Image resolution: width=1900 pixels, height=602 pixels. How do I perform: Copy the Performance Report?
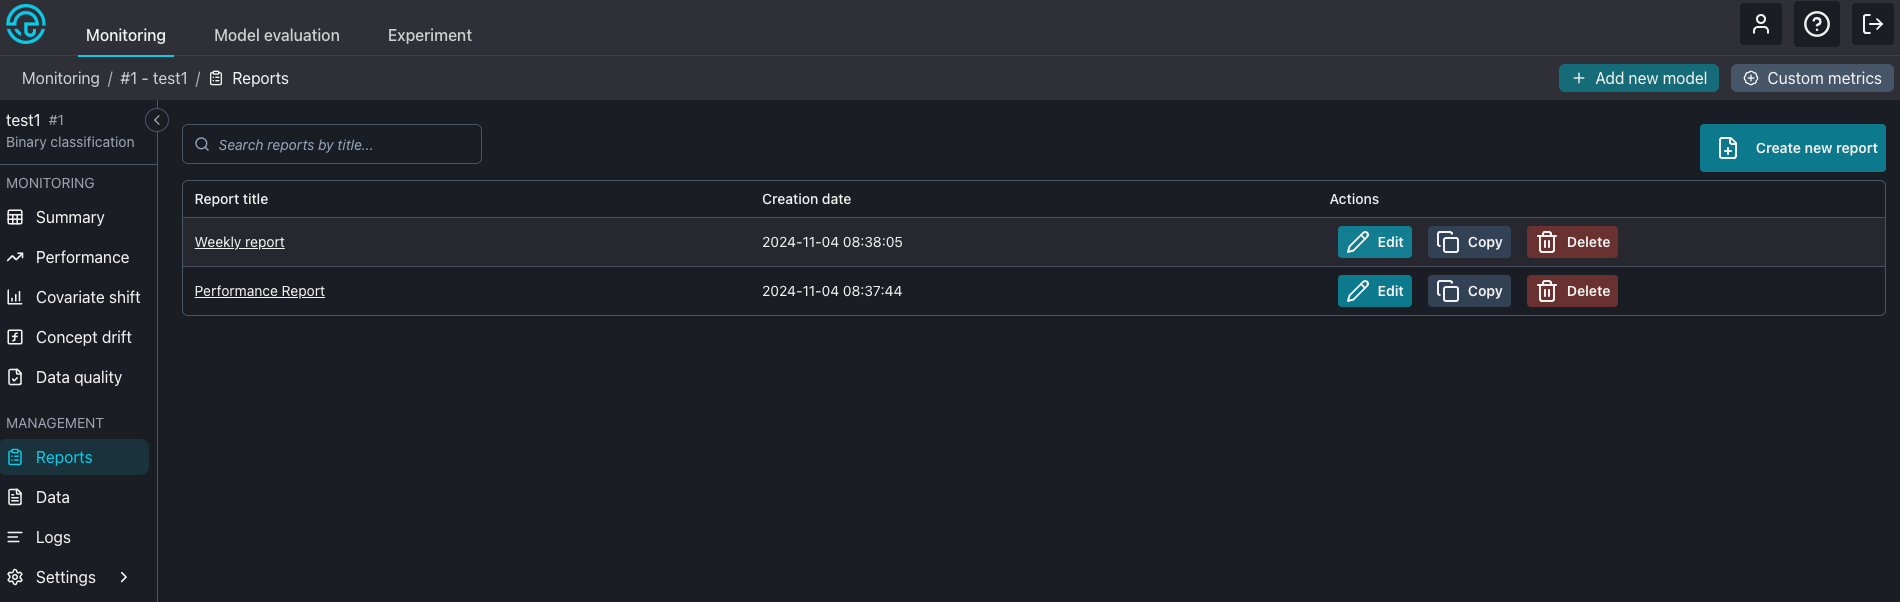pyautogui.click(x=1469, y=291)
